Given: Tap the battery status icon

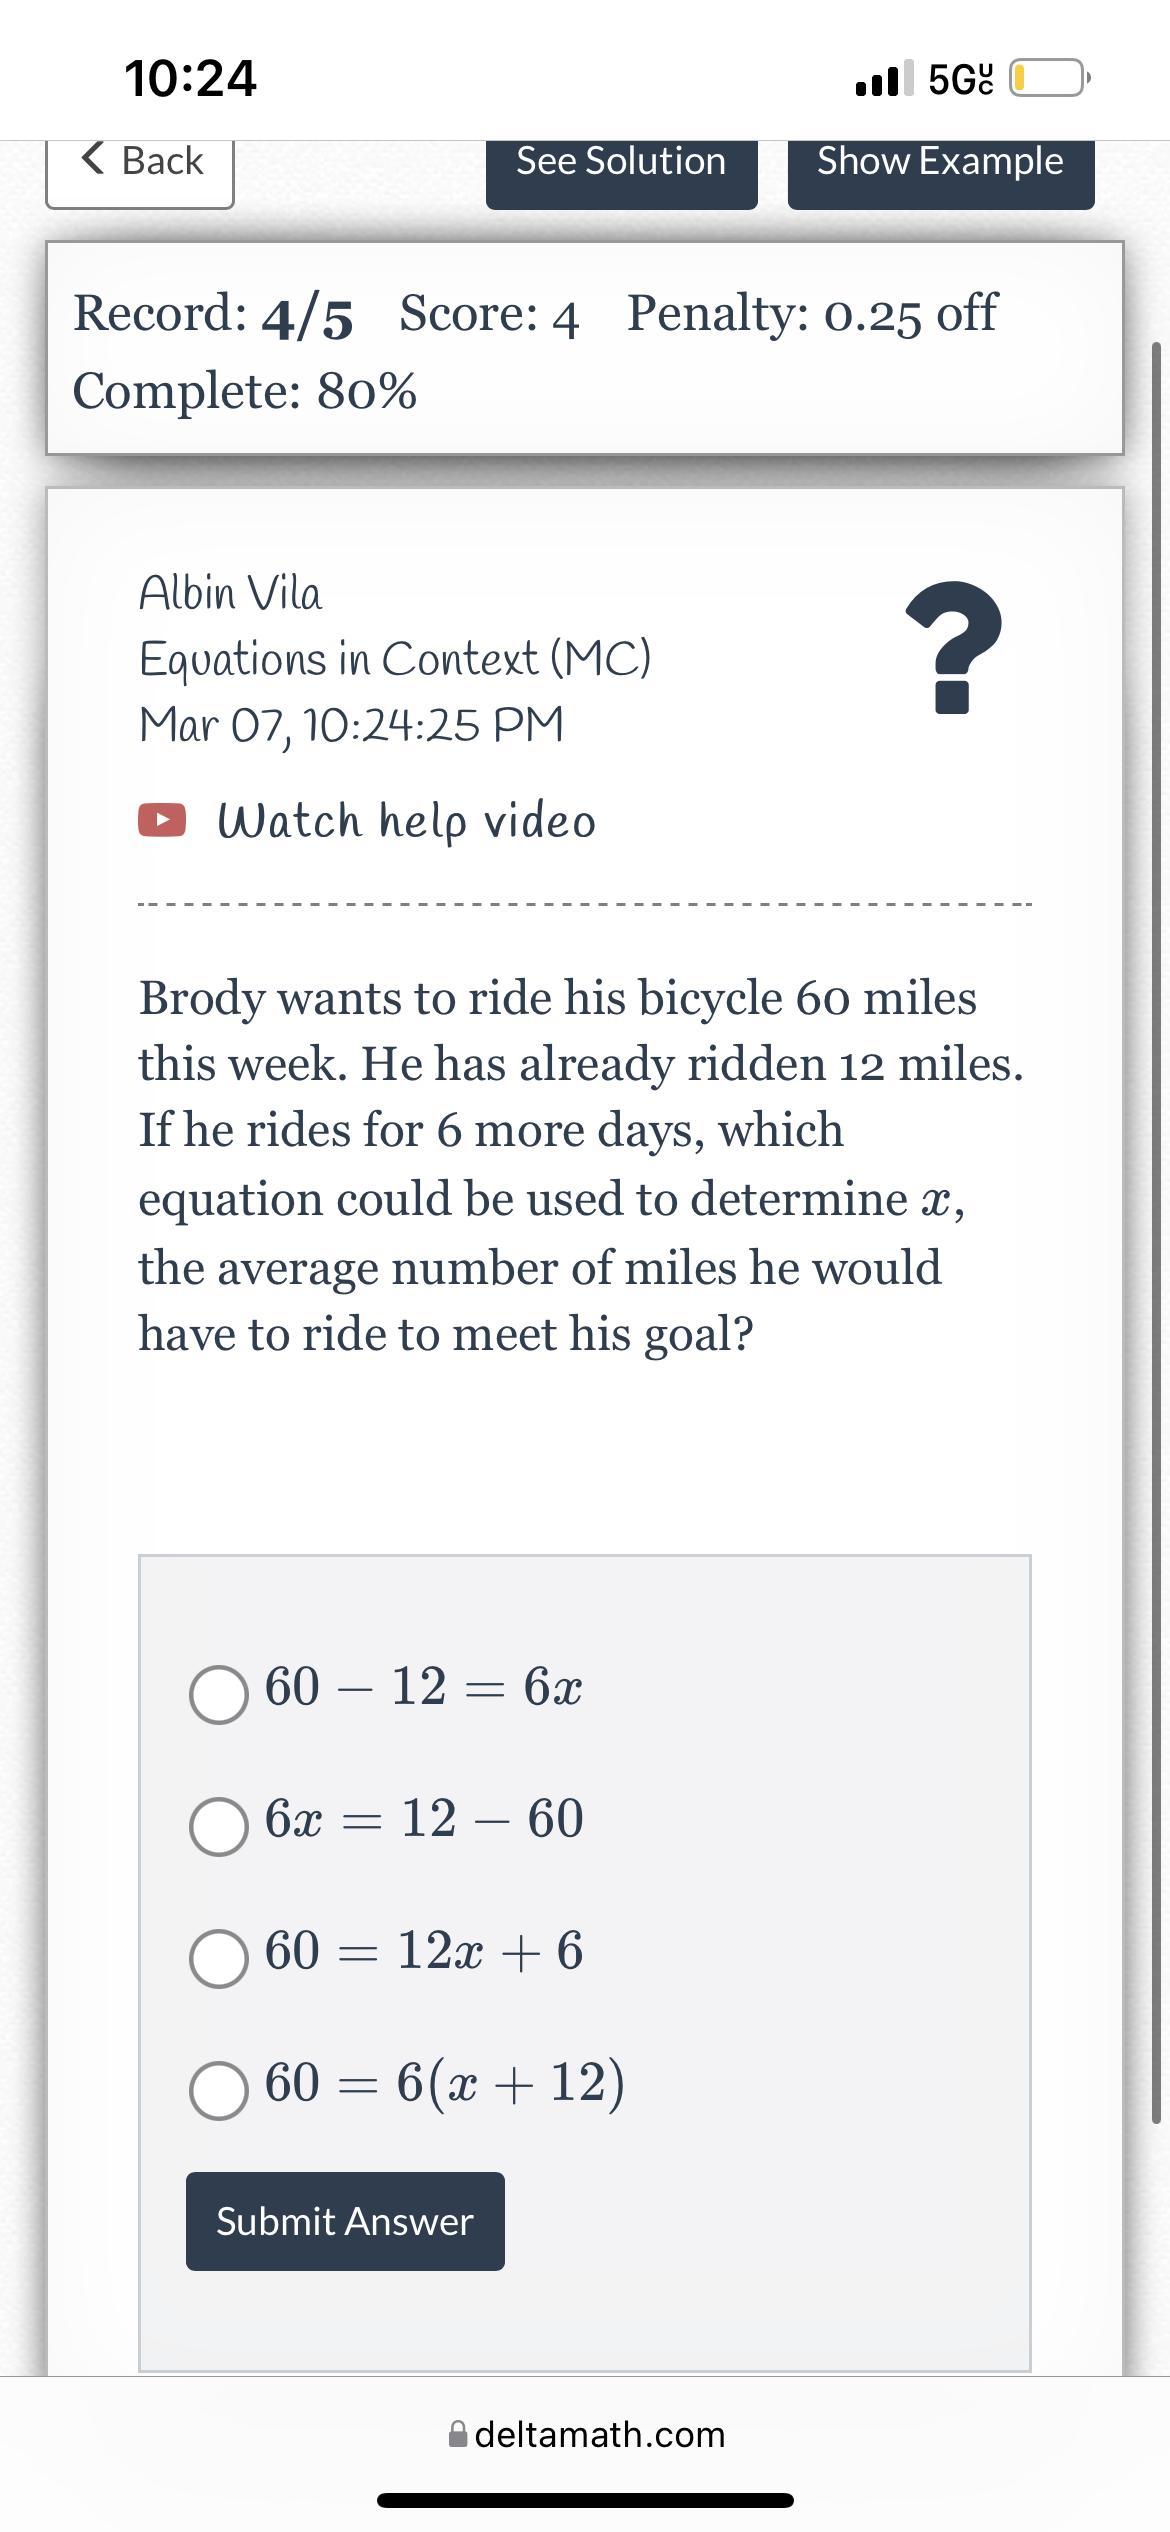Looking at the screenshot, I should (1049, 78).
